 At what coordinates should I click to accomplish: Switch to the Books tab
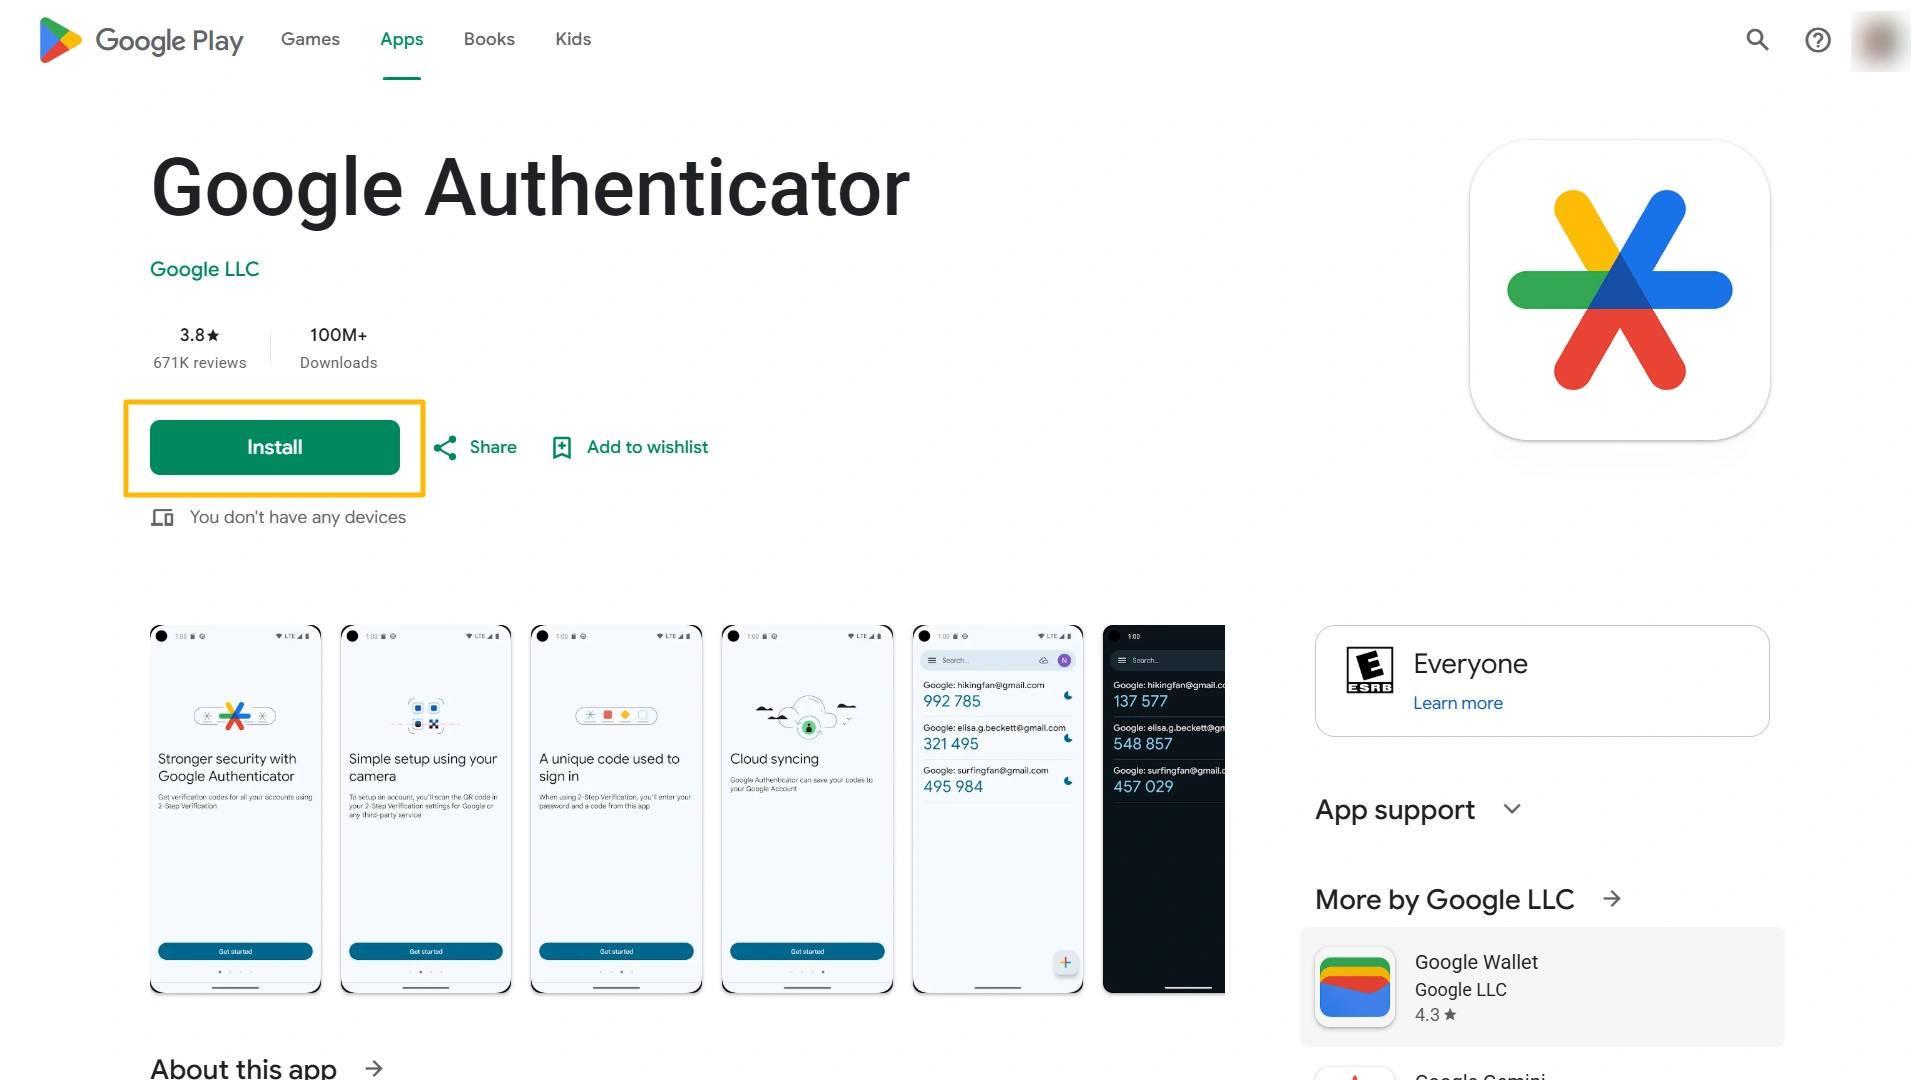(x=489, y=39)
